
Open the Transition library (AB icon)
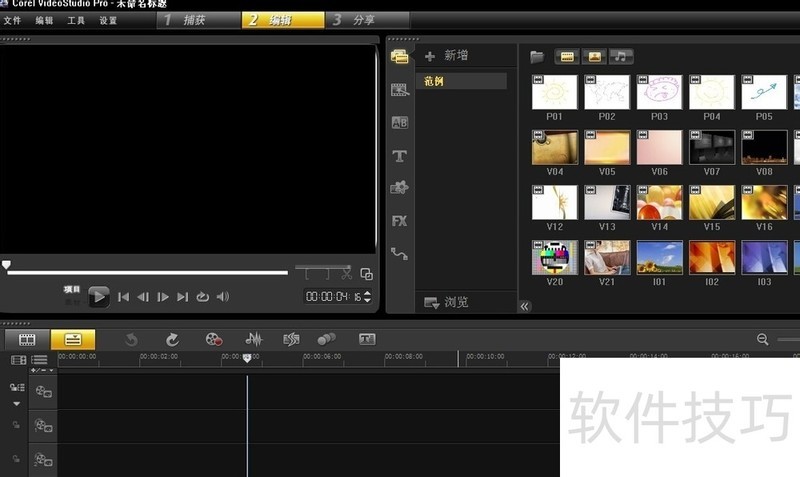coord(399,123)
